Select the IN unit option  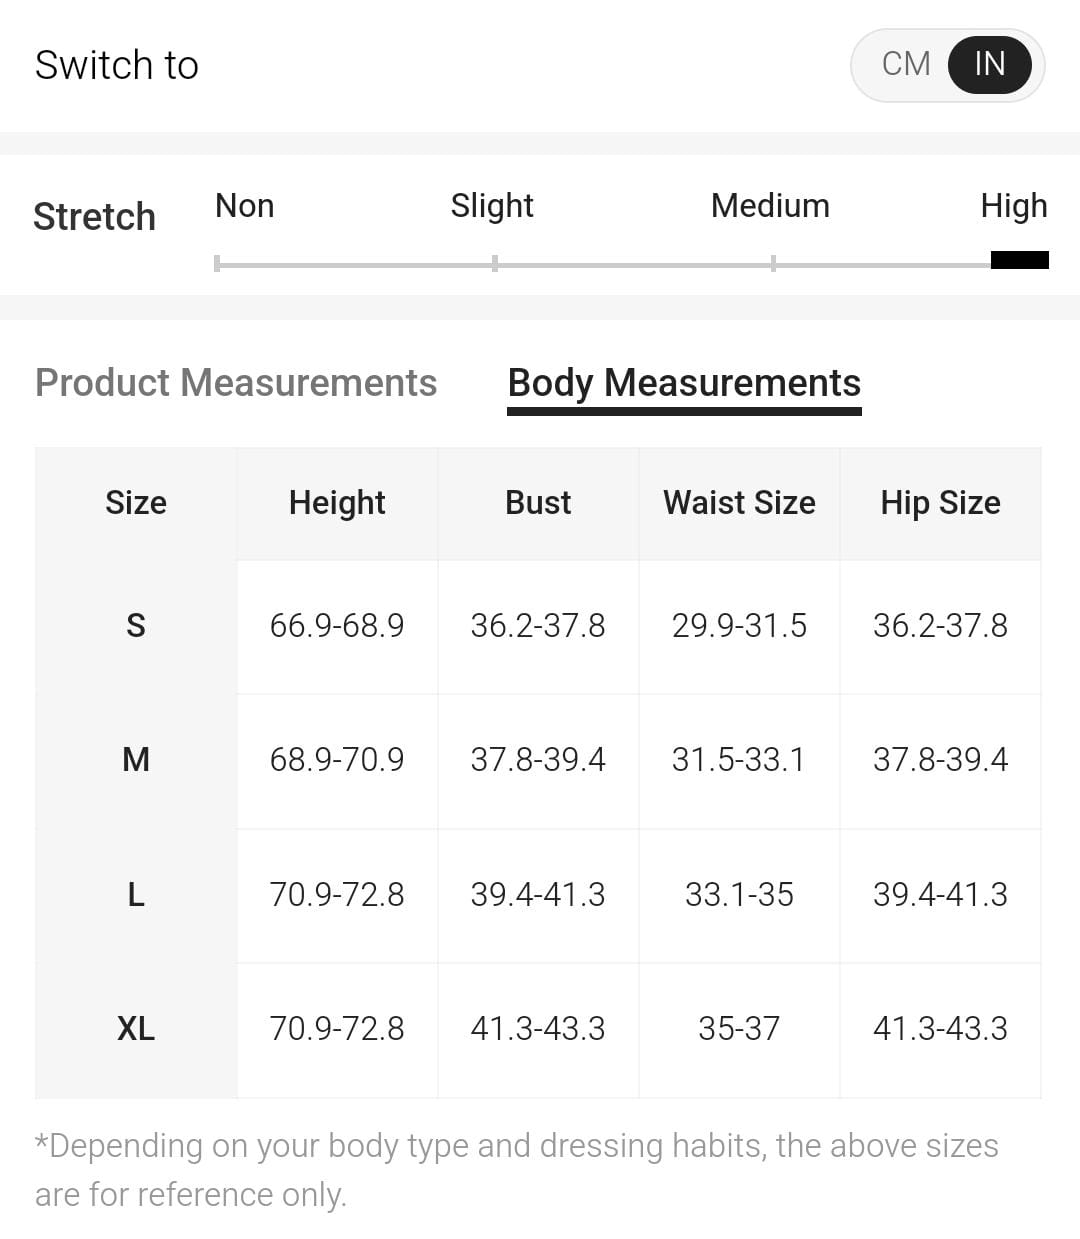[989, 65]
